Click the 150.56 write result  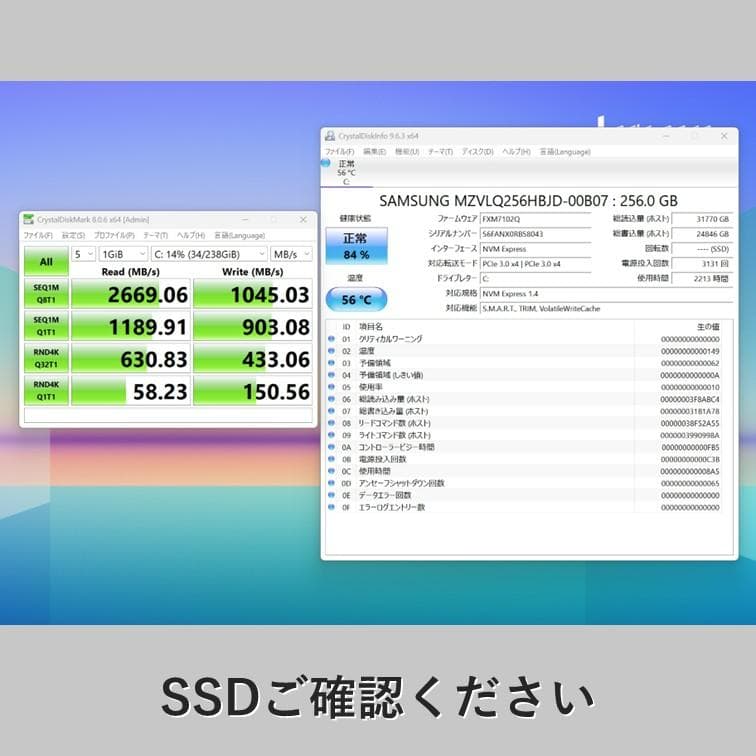pyautogui.click(x=253, y=391)
